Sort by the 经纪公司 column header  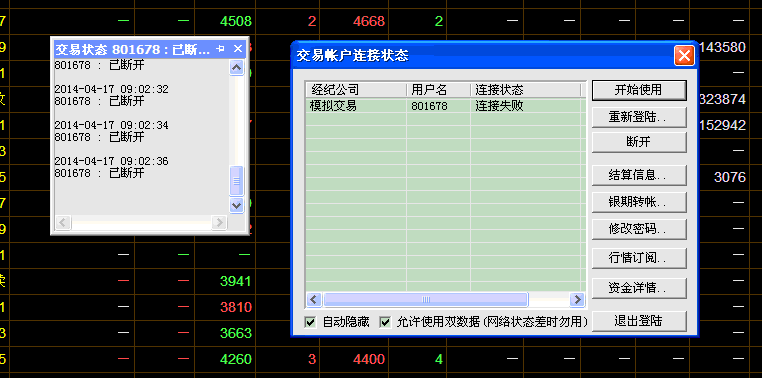(x=356, y=90)
